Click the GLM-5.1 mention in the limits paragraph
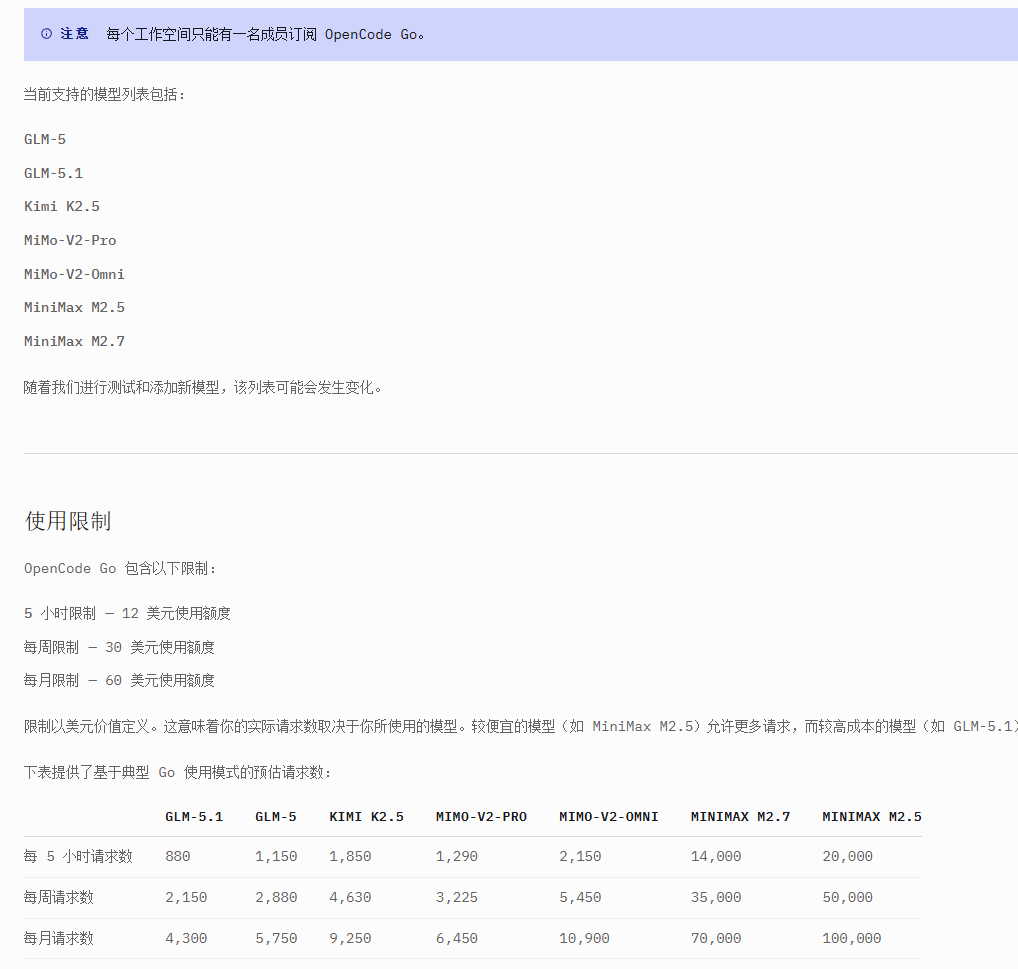 pyautogui.click(x=986, y=727)
